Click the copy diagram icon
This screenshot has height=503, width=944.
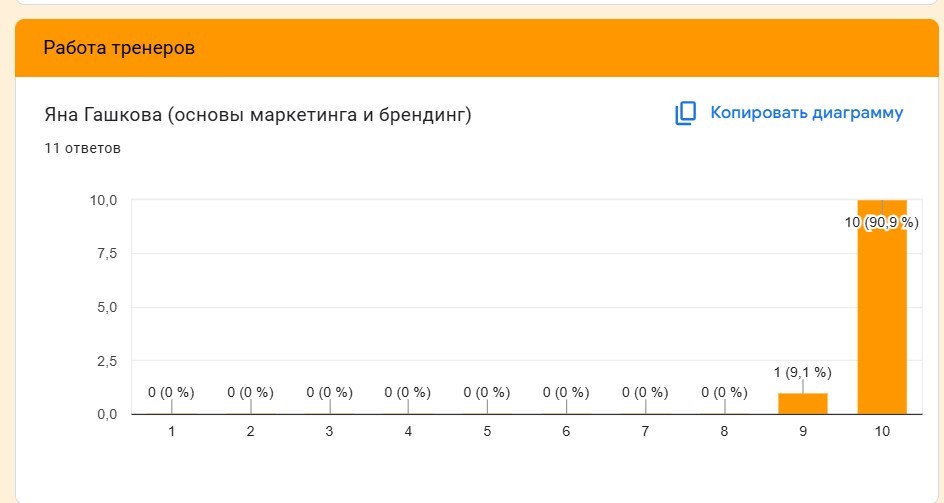(x=685, y=113)
